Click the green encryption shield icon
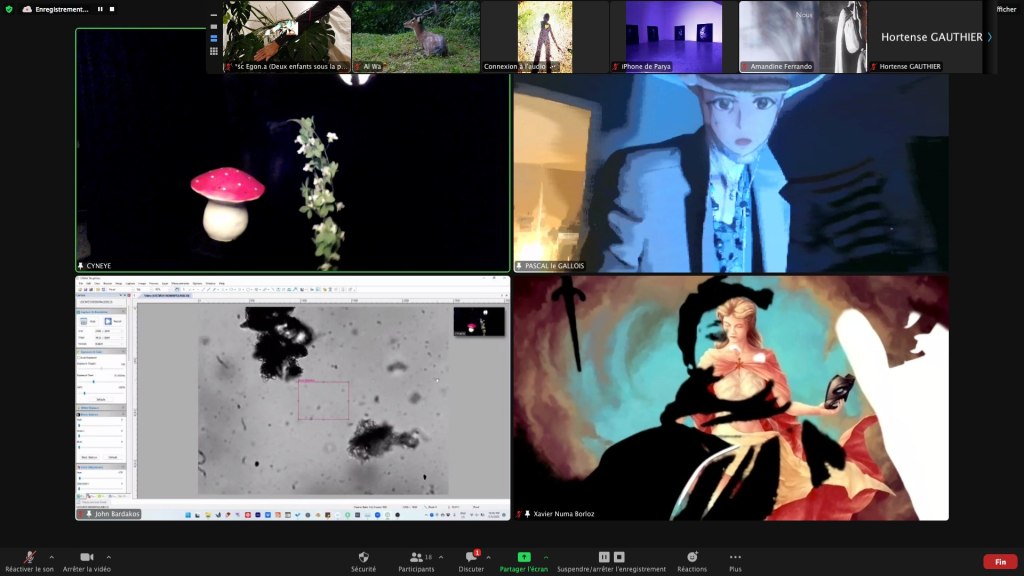 pyautogui.click(x=9, y=9)
